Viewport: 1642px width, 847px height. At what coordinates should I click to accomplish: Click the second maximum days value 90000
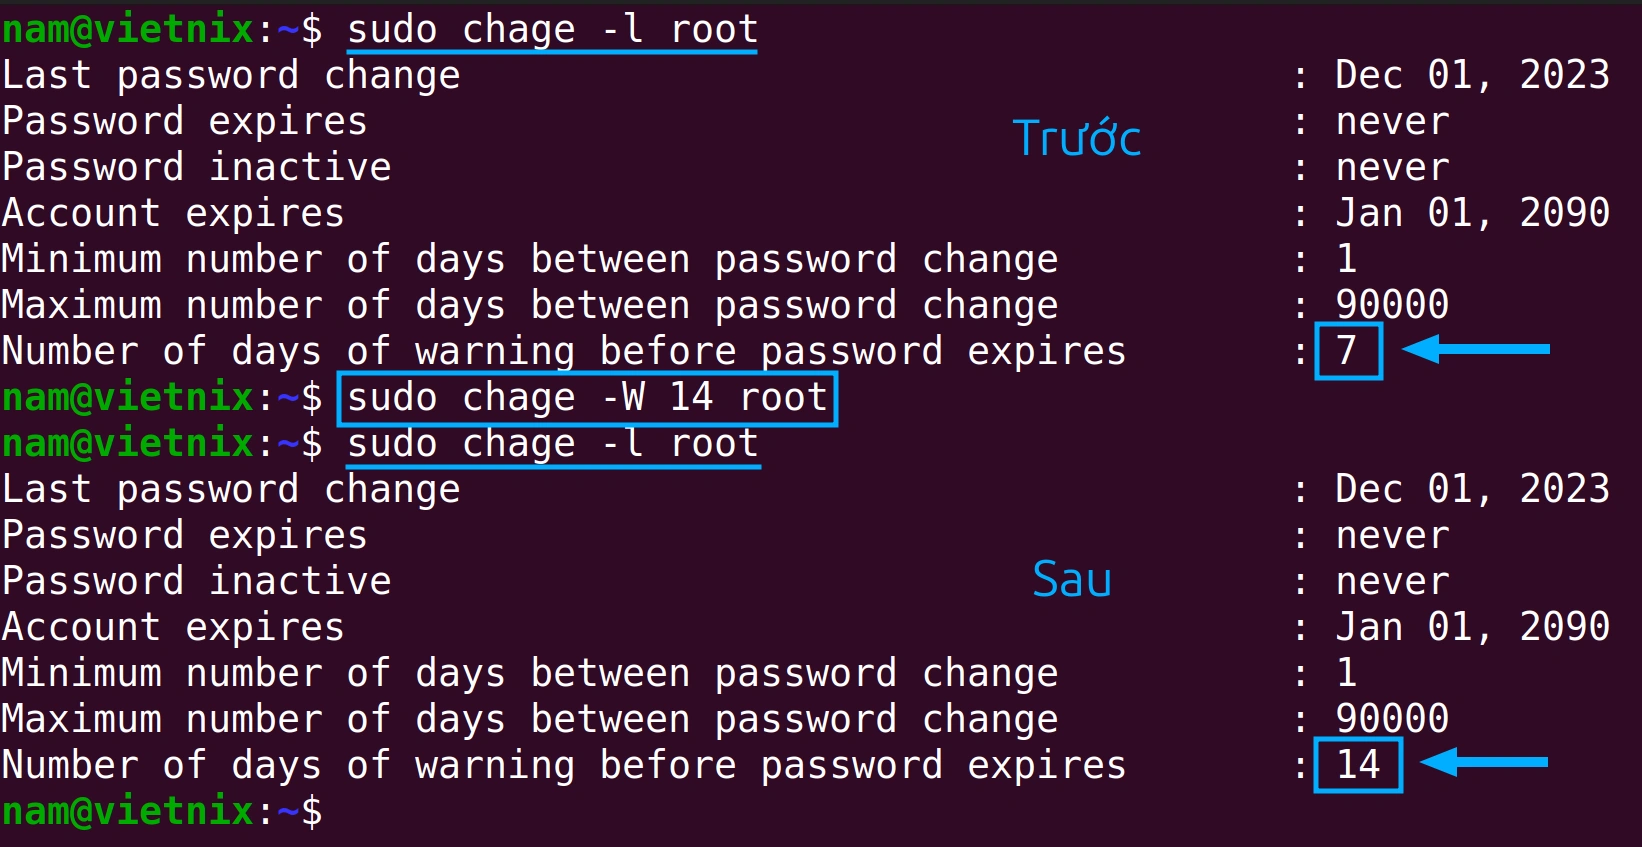[x=1392, y=718]
